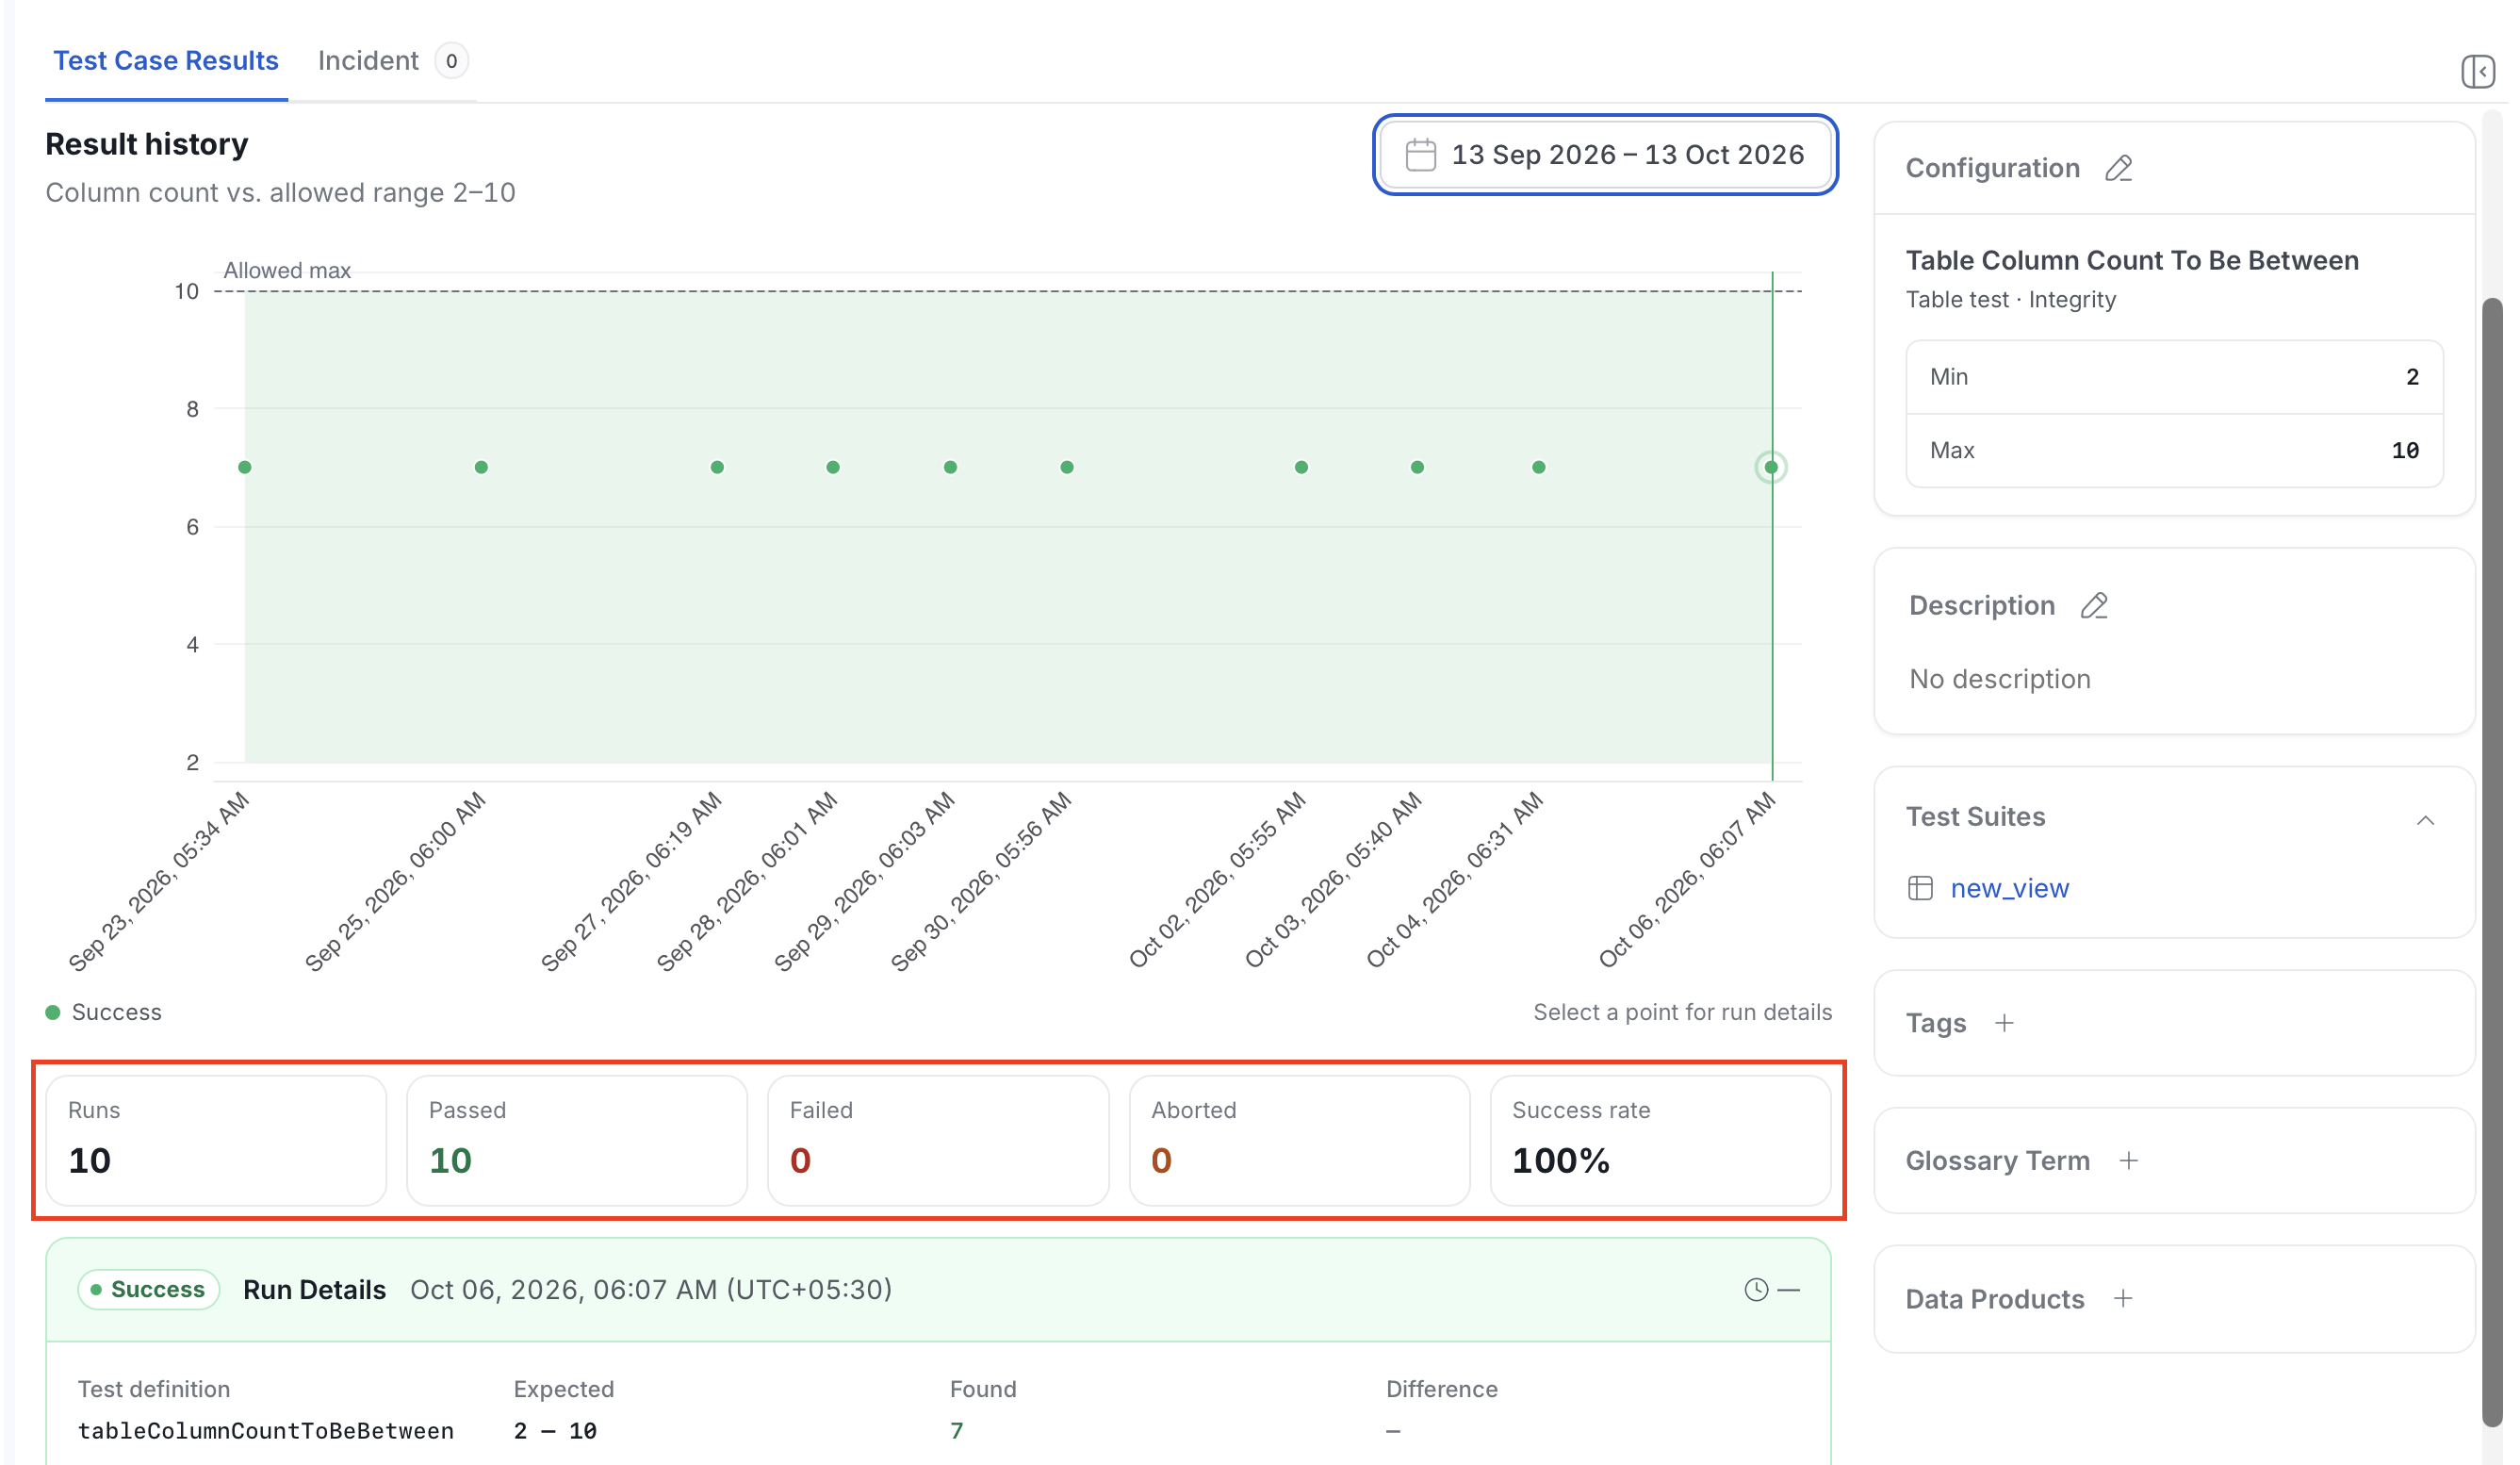Image resolution: width=2520 pixels, height=1465 pixels.
Task: Collapse the right side panel icon
Action: 2477,72
